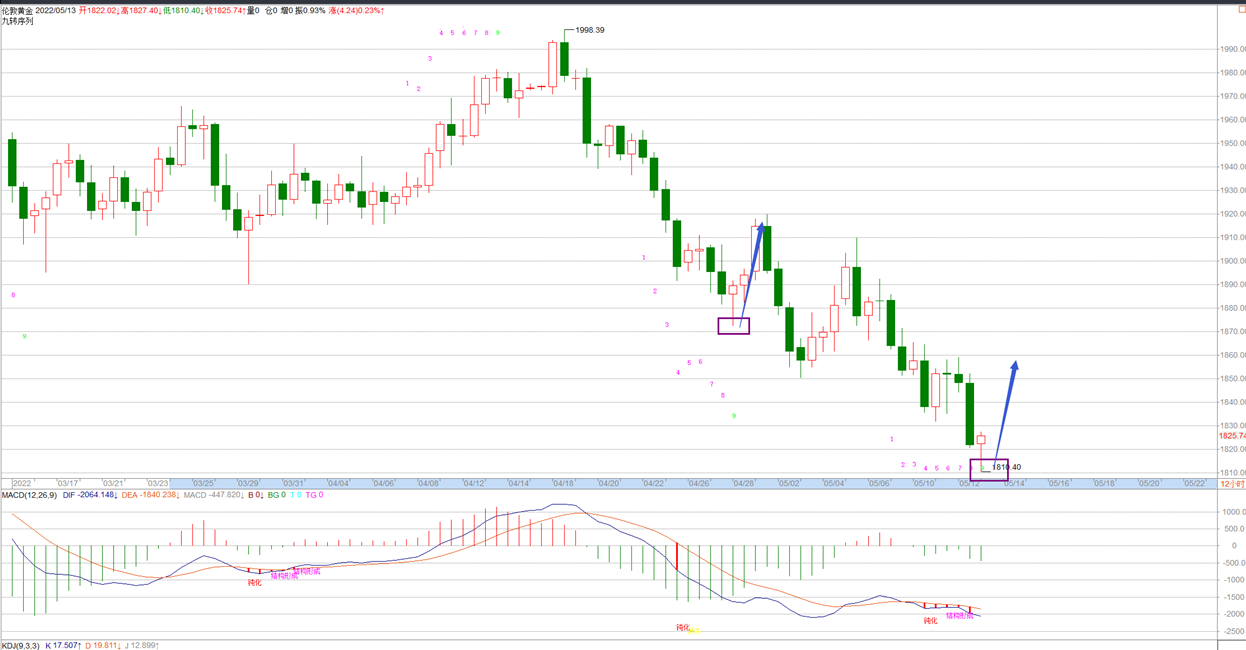Open the KDJ(9,3,3) indicator label
The height and width of the screenshot is (650, 1246).
20,645
